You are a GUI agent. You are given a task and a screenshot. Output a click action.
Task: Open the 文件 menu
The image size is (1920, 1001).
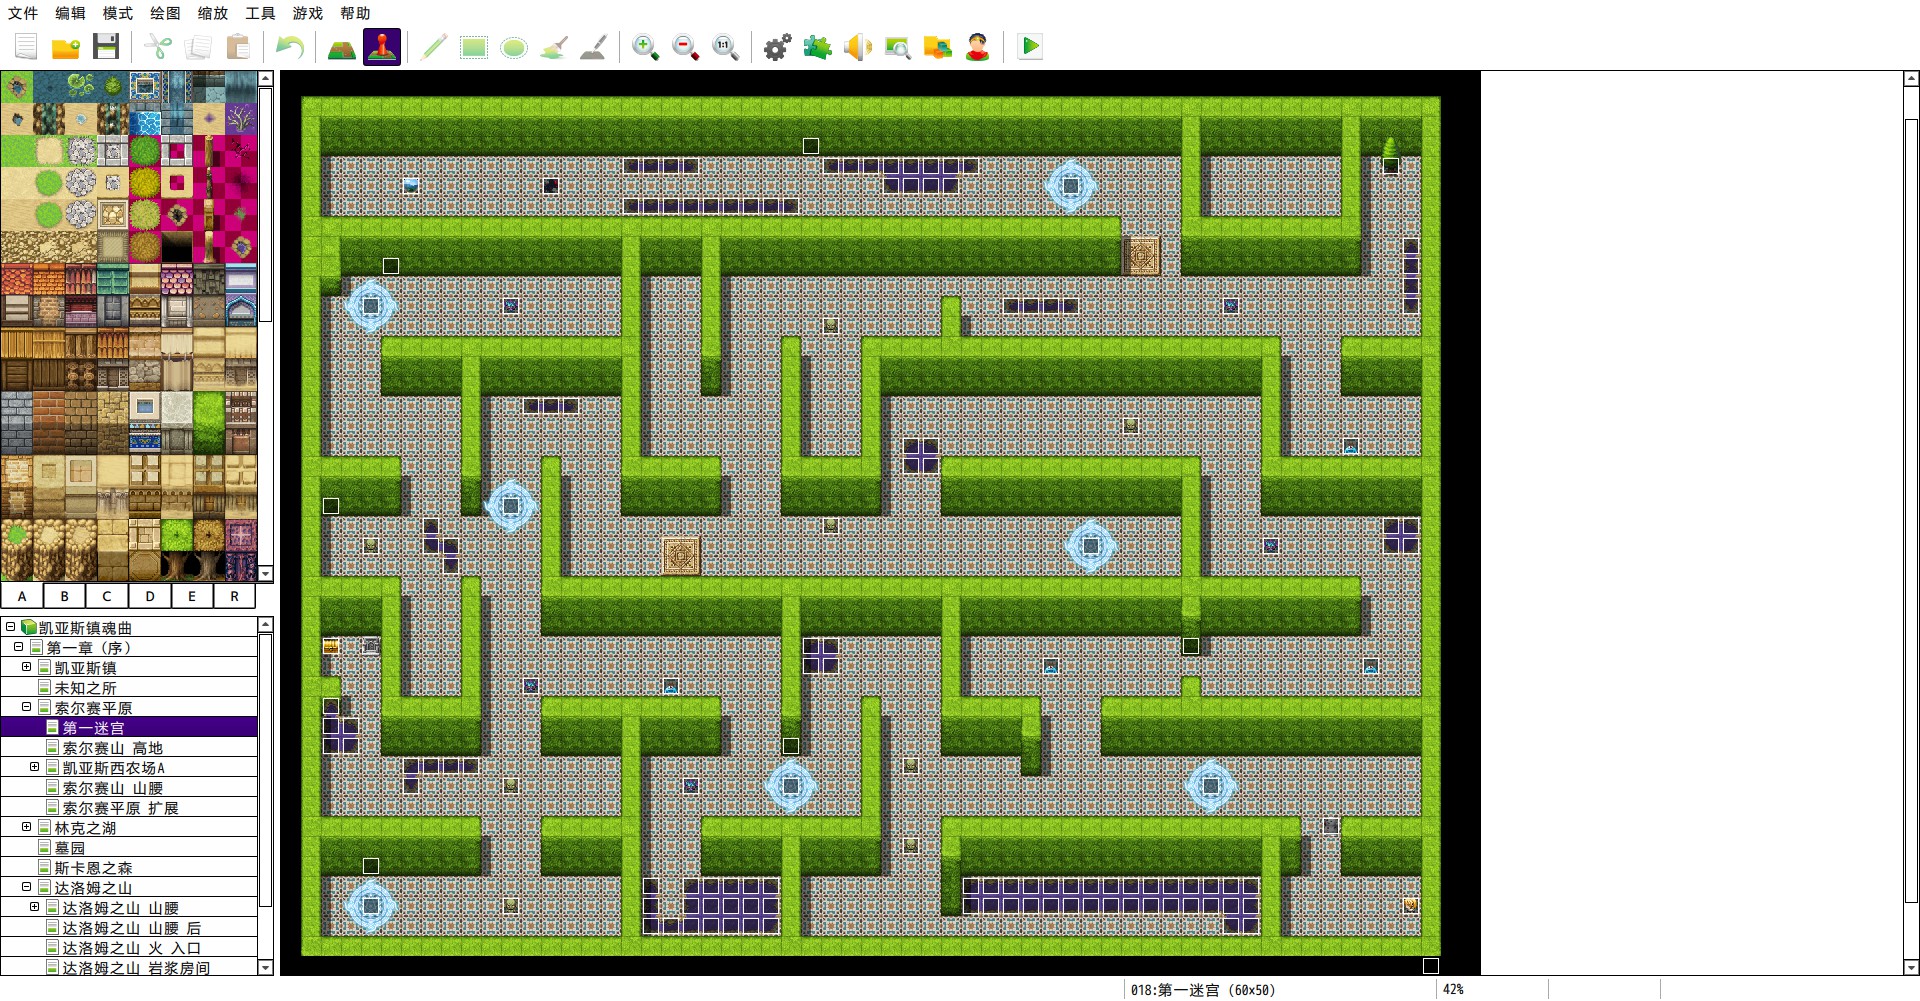(23, 13)
